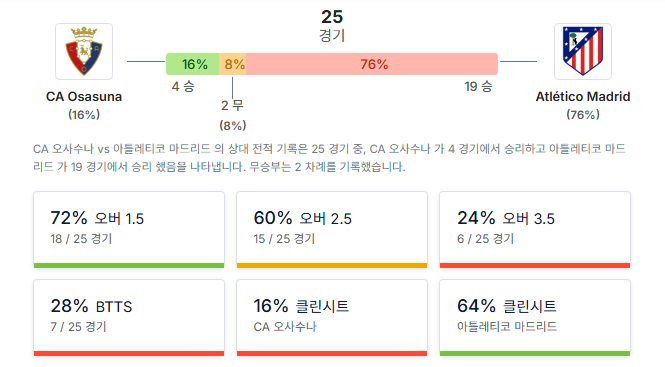
Task: Click the 24% 오버 3.5 stat card
Action: pyautogui.click(x=535, y=230)
